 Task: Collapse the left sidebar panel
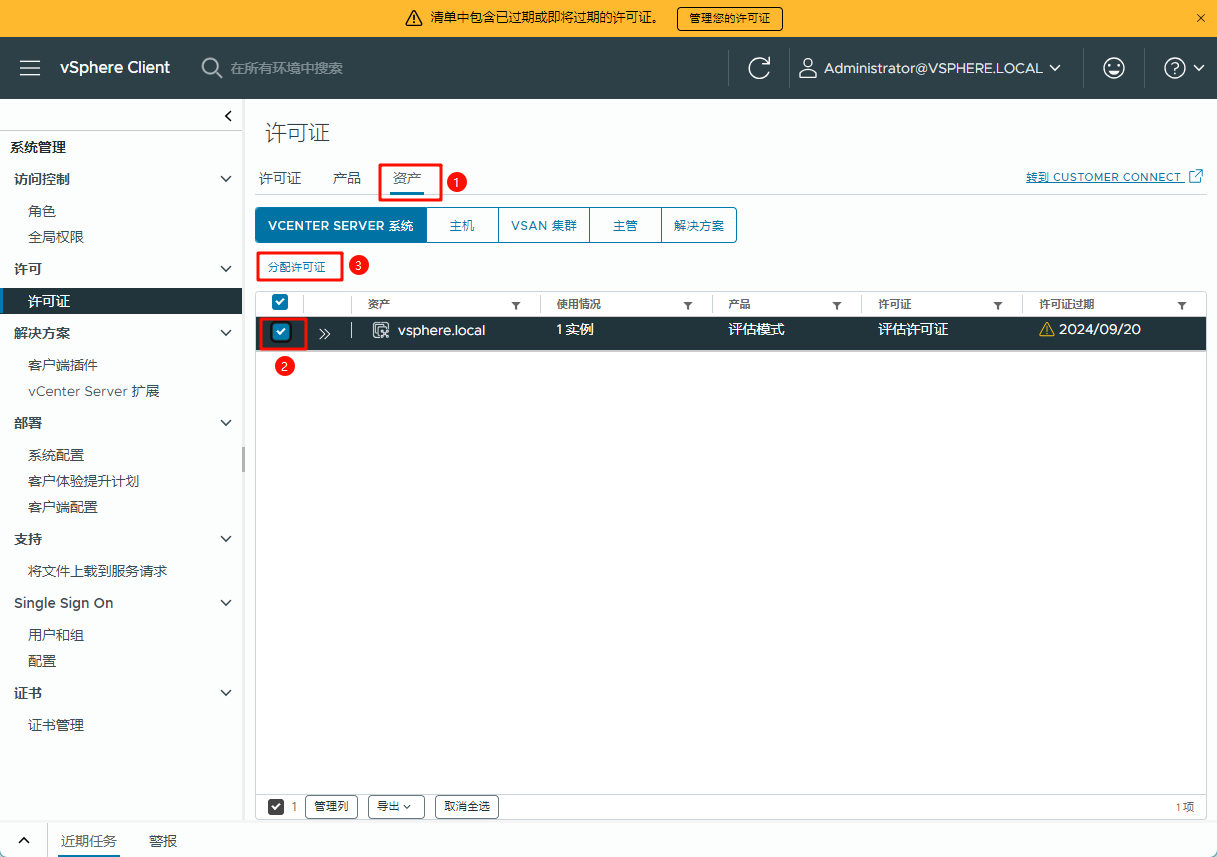click(228, 116)
